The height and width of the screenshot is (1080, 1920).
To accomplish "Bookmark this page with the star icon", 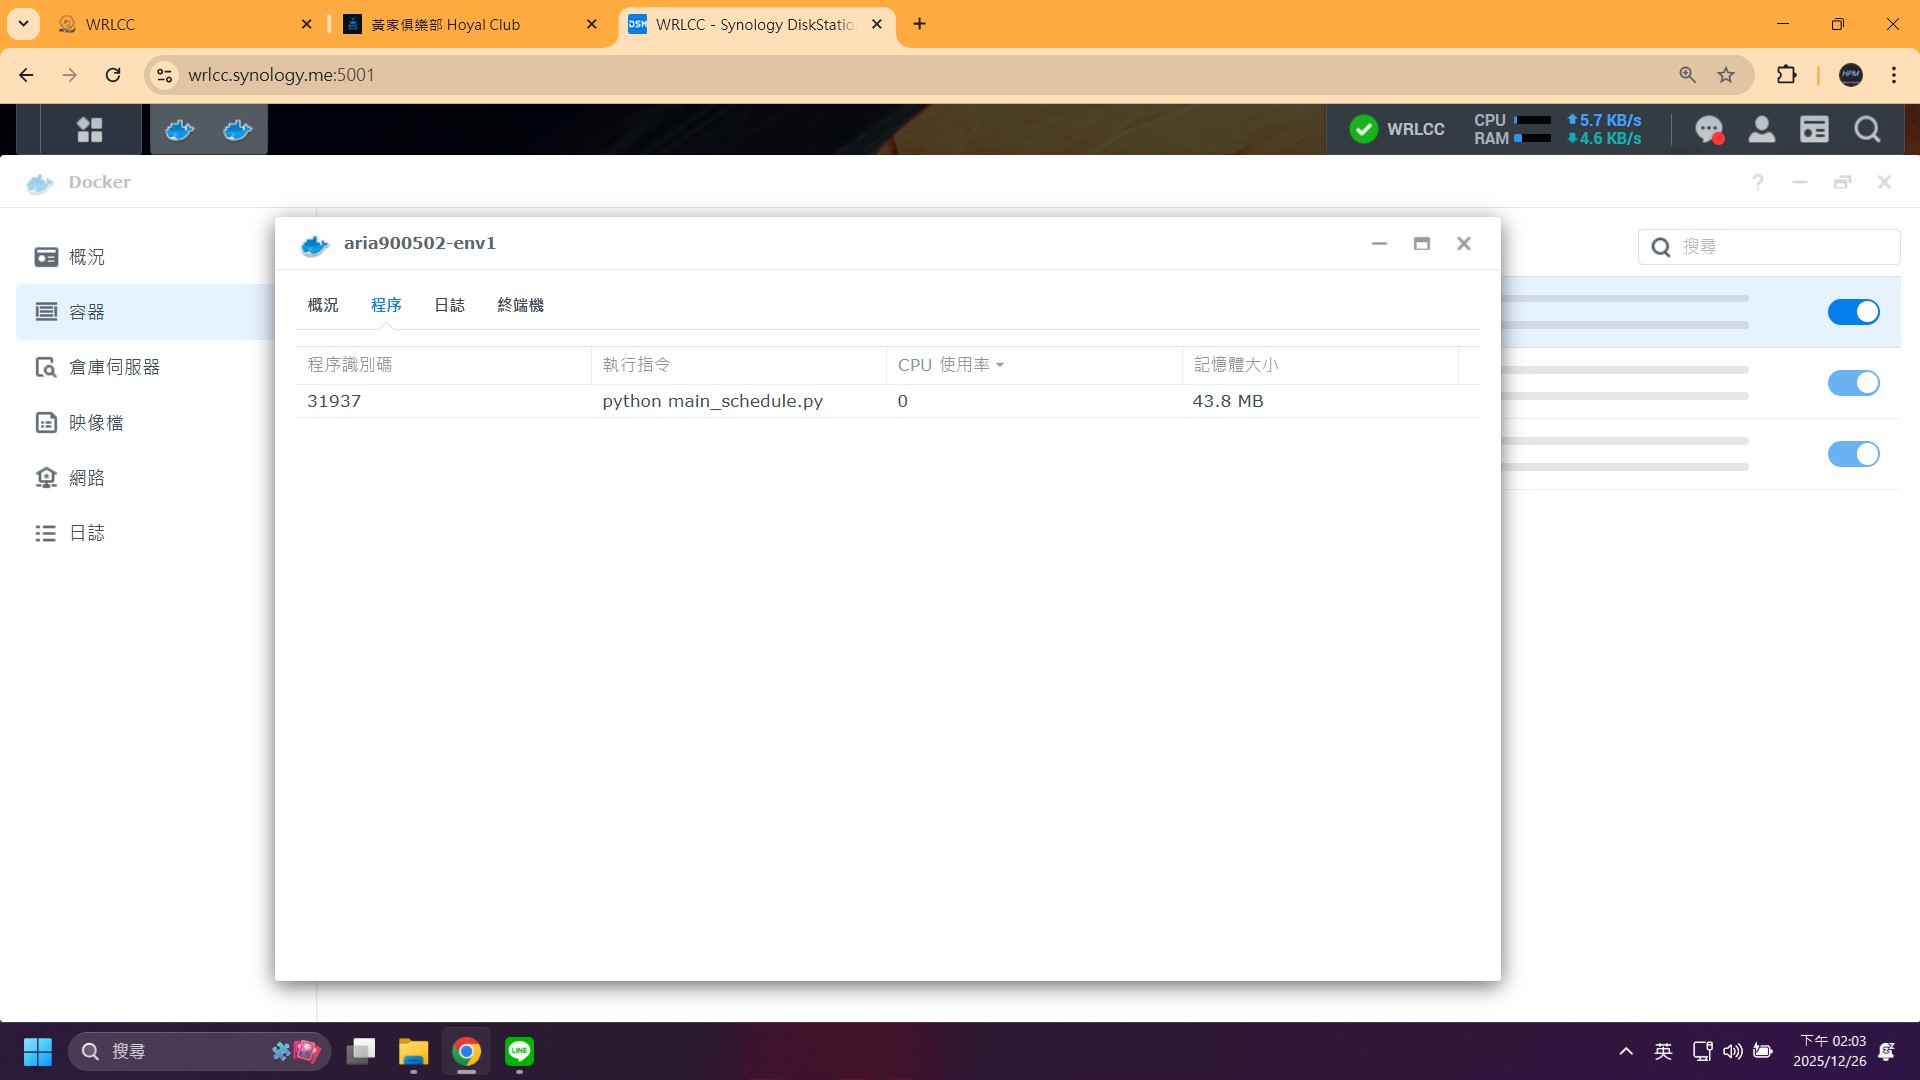I will pyautogui.click(x=1726, y=75).
